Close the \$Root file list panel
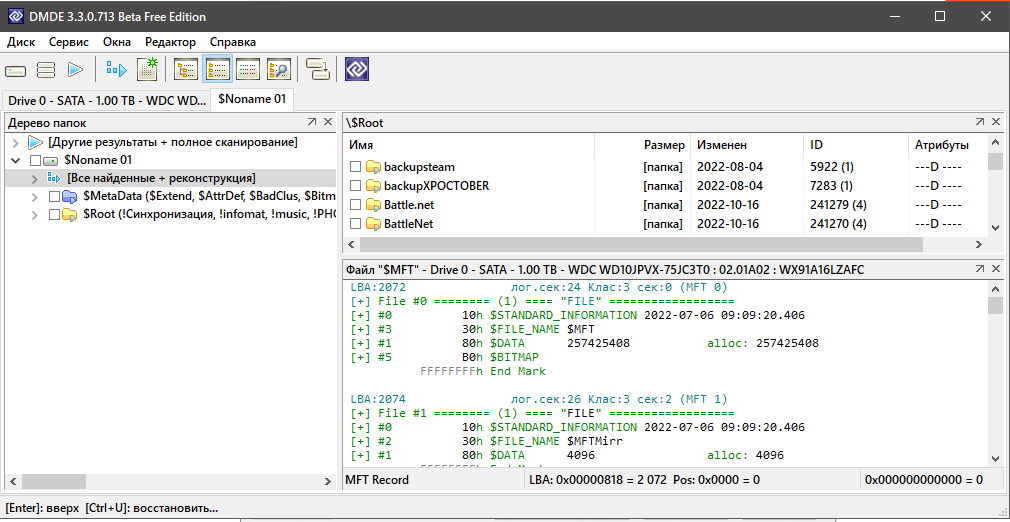 [996, 122]
